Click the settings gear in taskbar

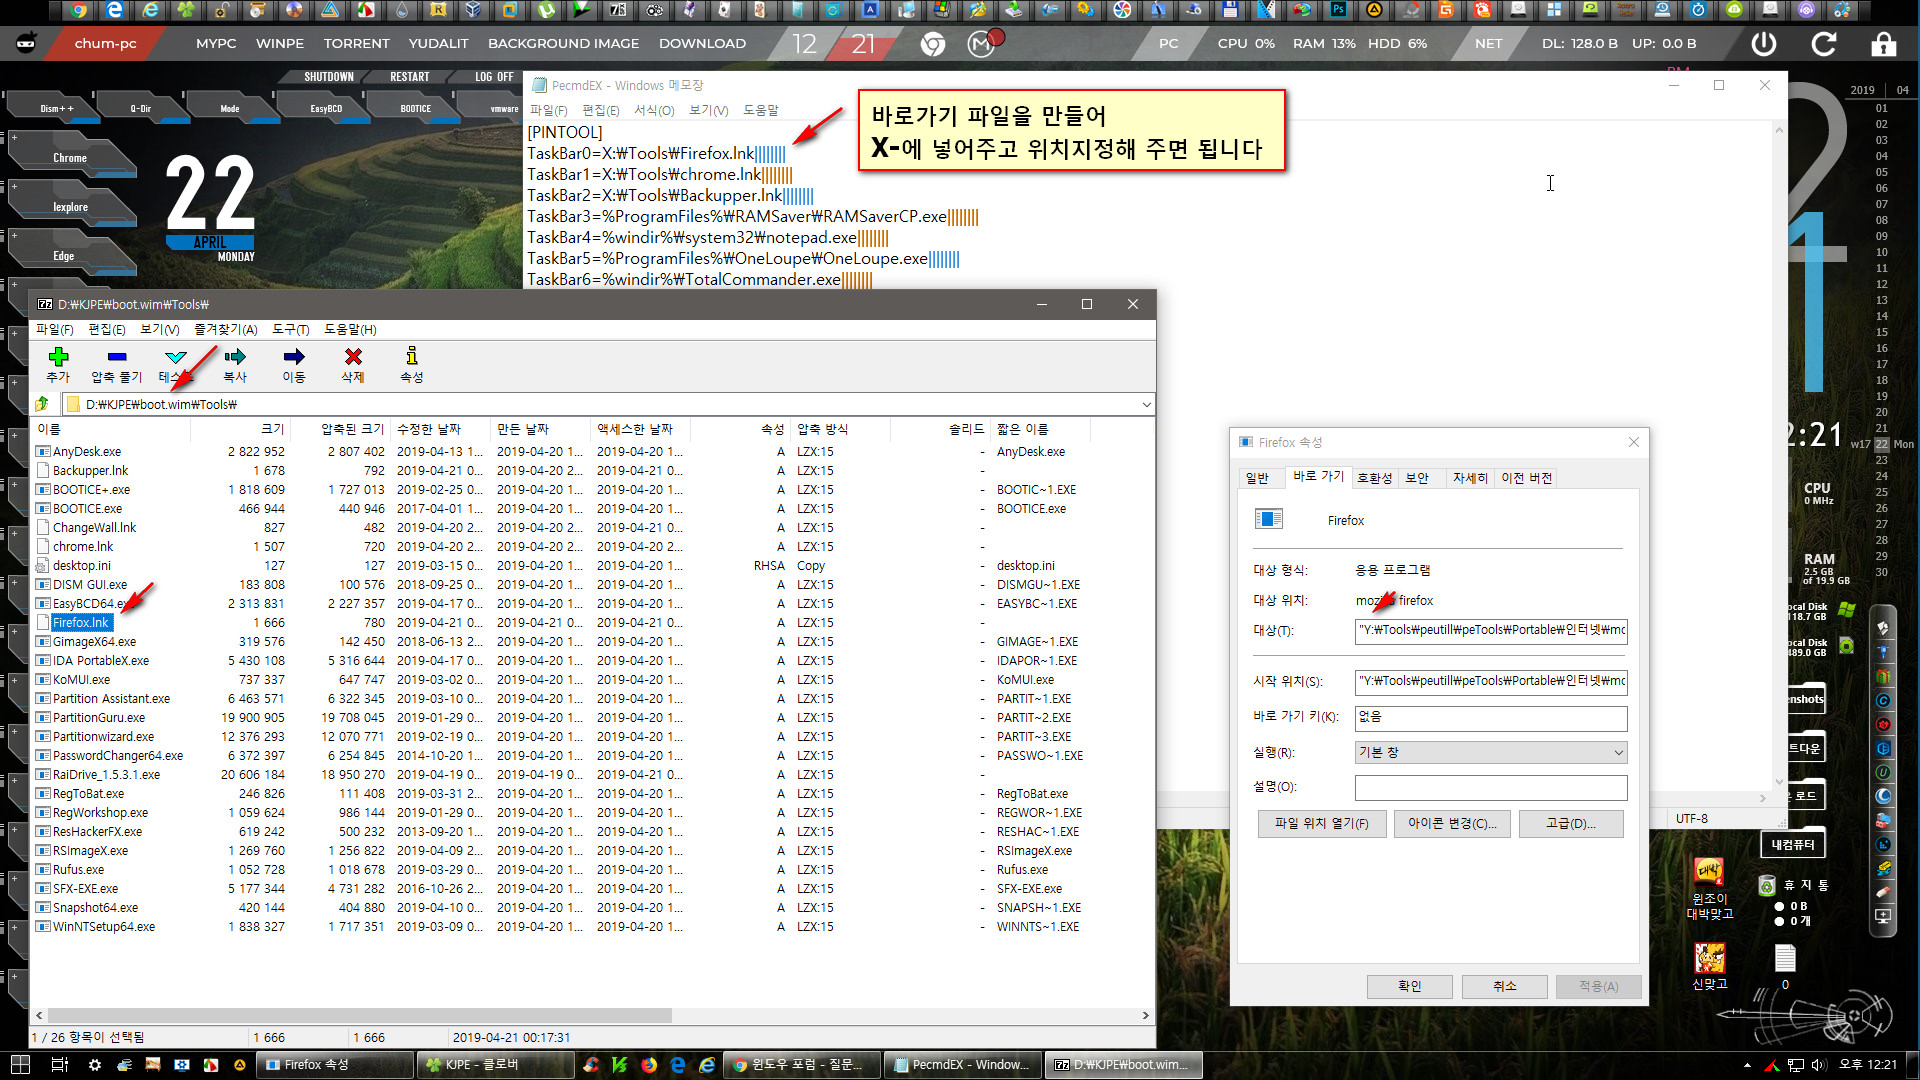[x=95, y=1065]
